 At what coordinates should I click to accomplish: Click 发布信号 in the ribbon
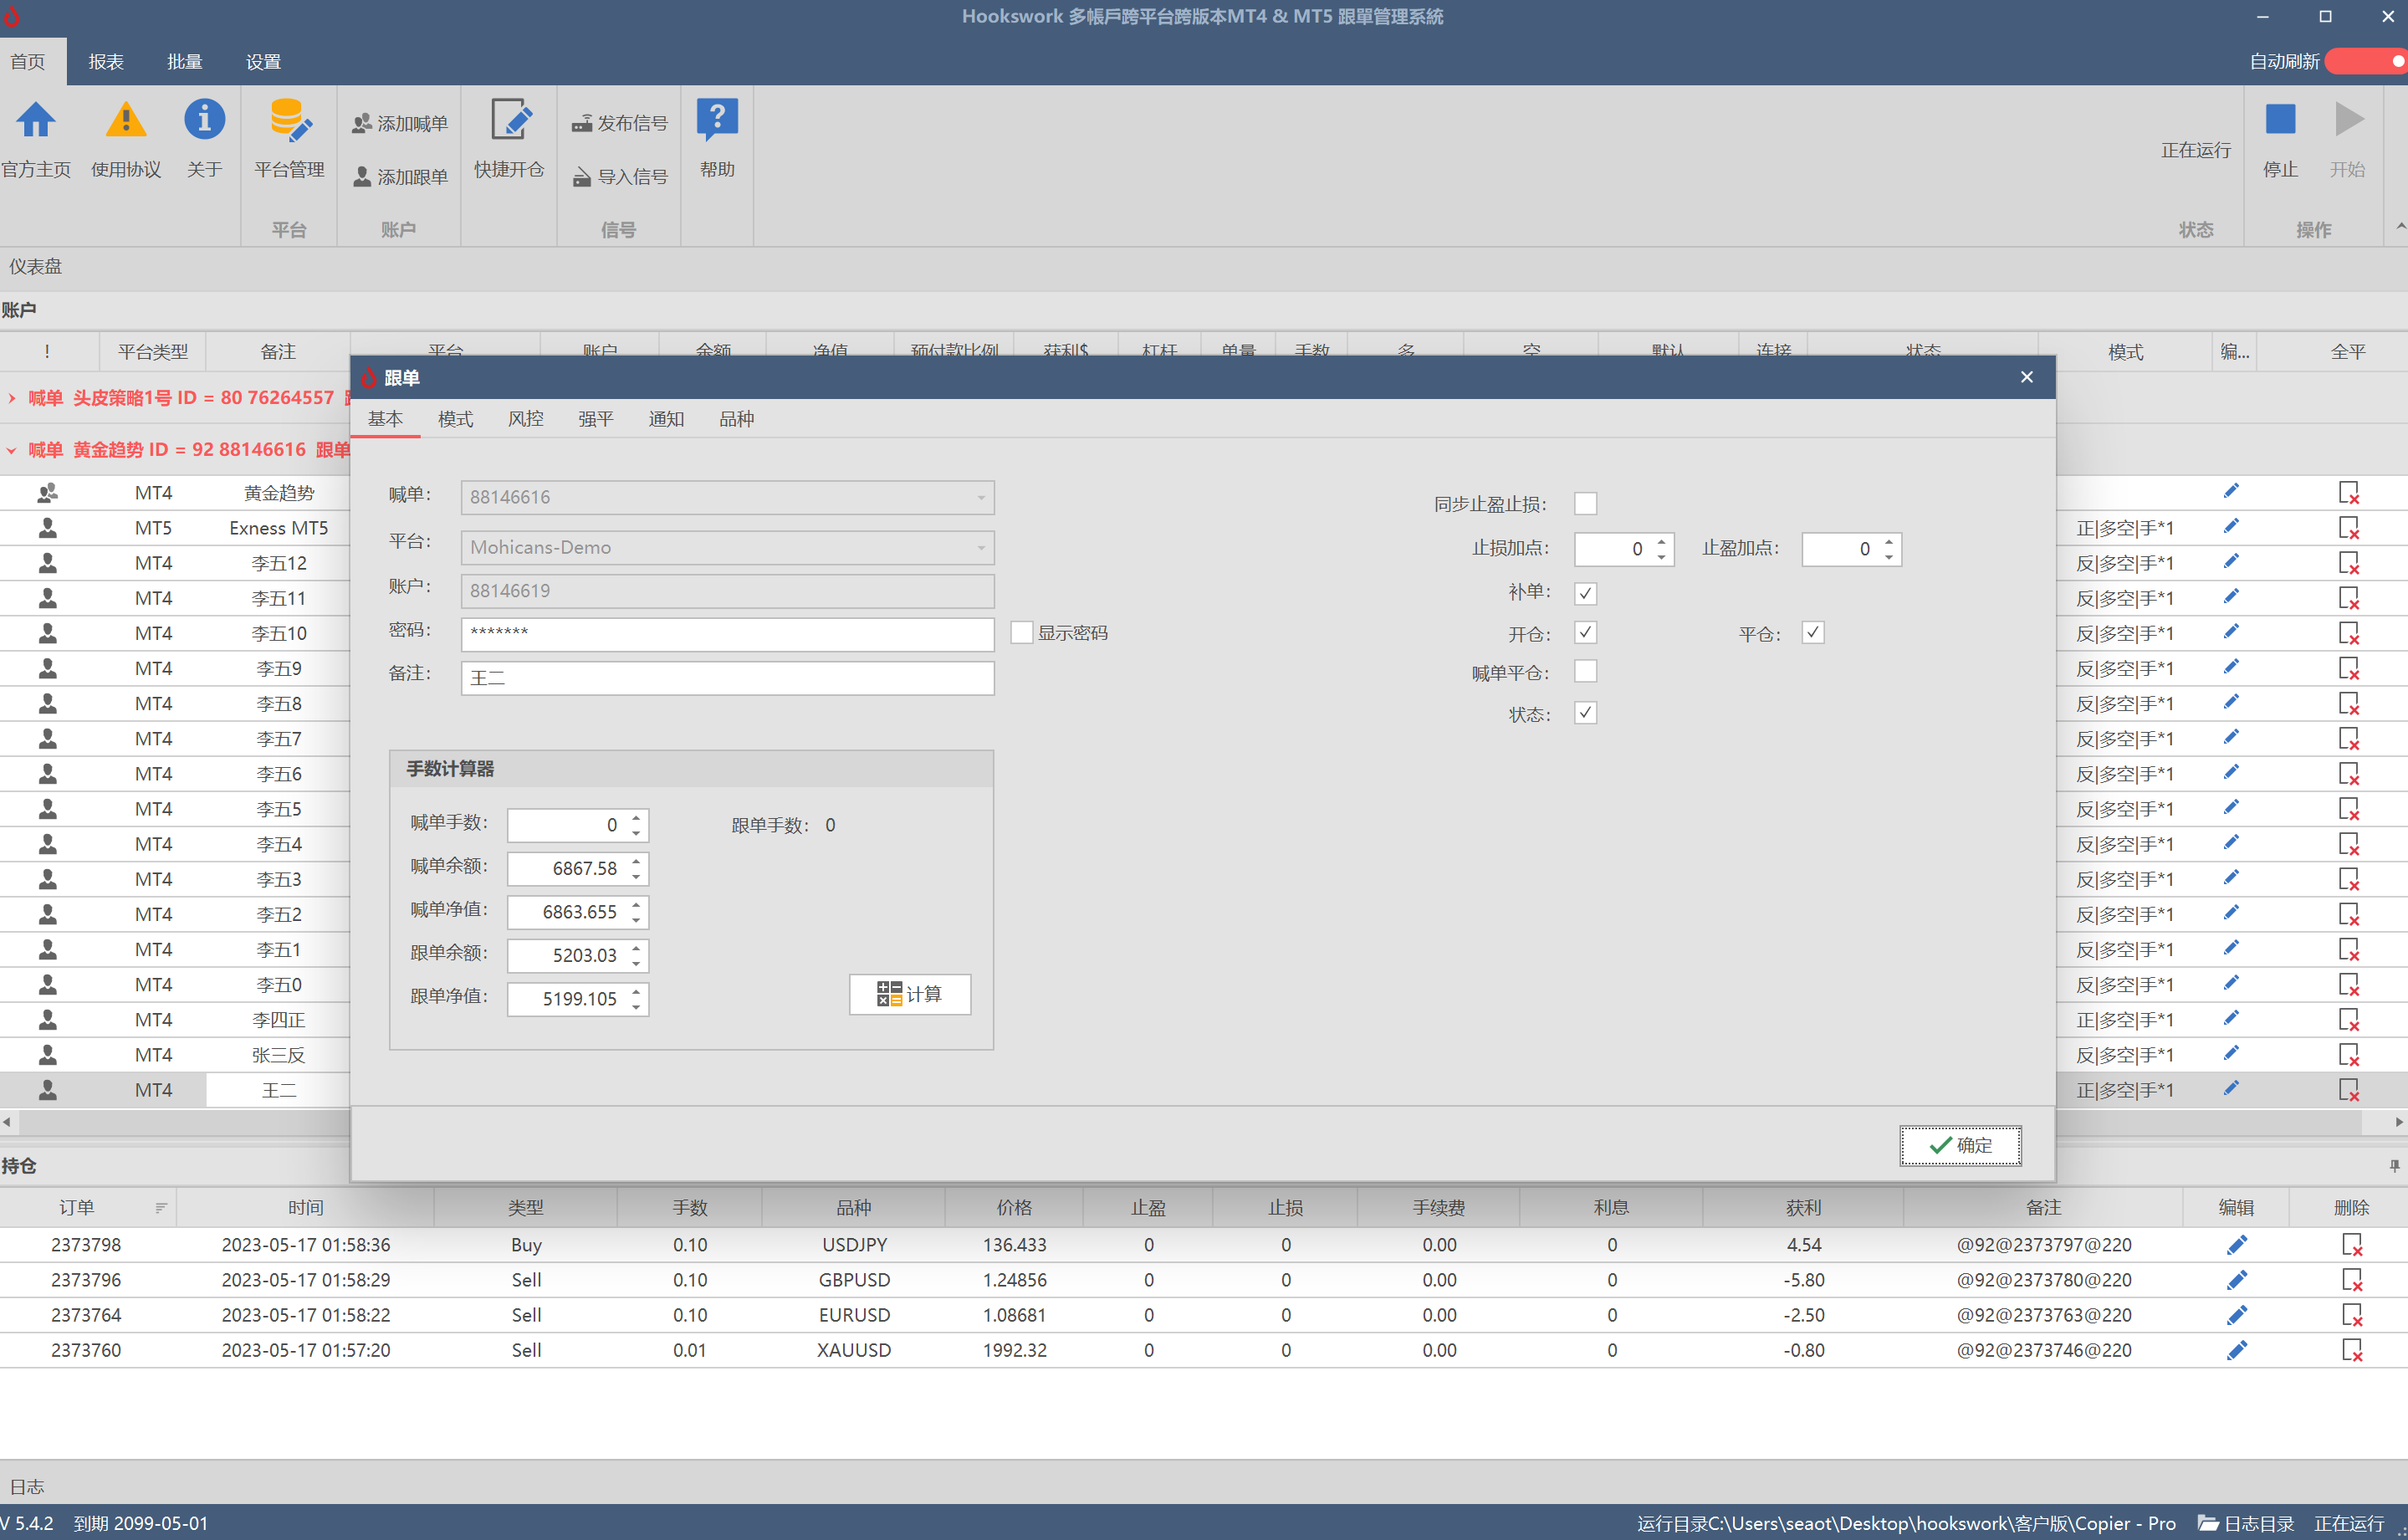click(x=620, y=123)
